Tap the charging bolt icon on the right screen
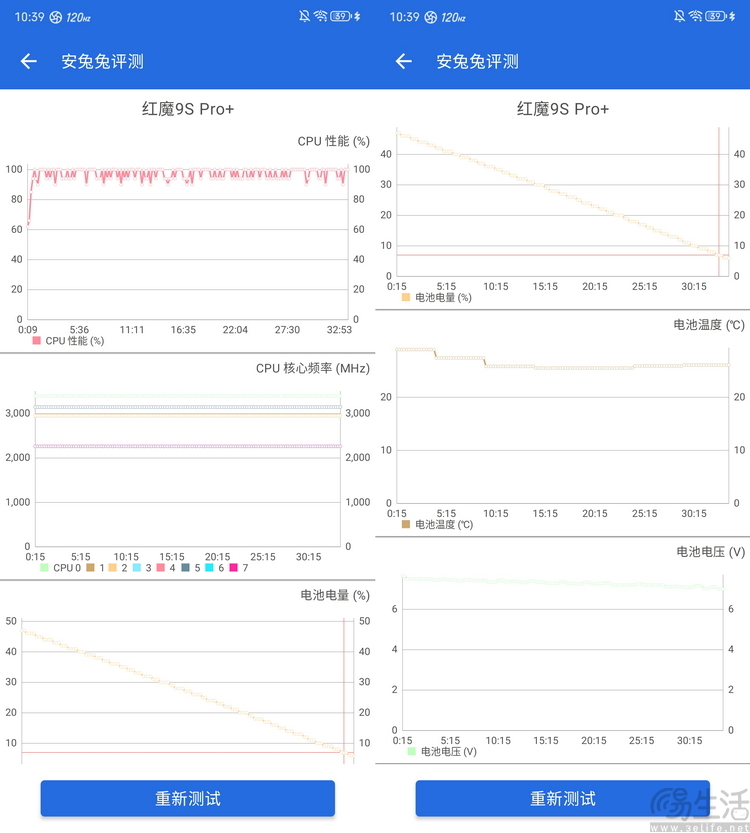The image size is (750, 833). (733, 17)
